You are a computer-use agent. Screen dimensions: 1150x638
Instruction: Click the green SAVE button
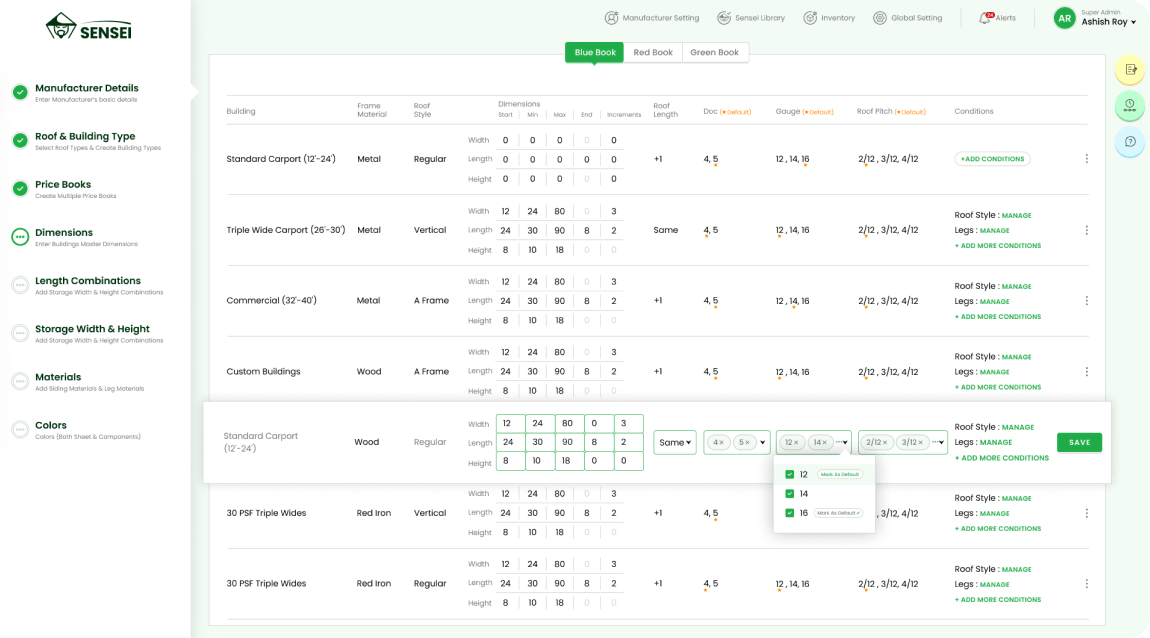click(x=1079, y=442)
